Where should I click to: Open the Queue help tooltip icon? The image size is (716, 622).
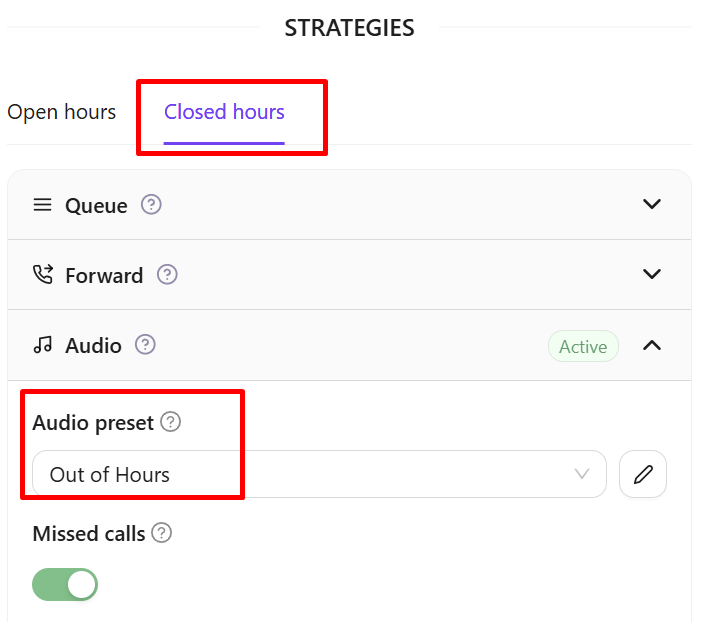151,205
